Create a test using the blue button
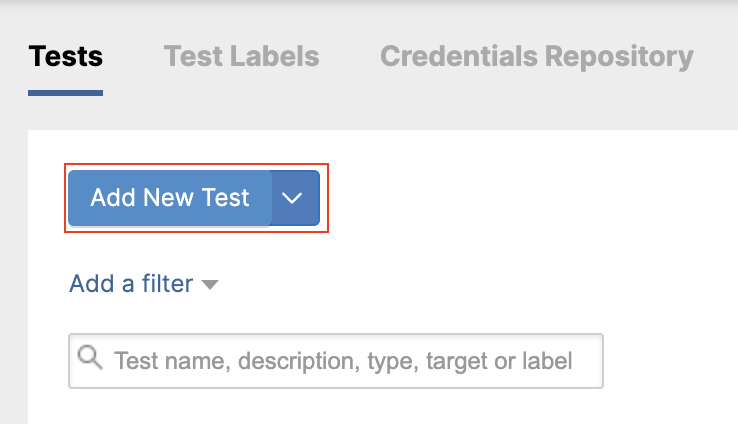The height and width of the screenshot is (424, 738). [170, 198]
